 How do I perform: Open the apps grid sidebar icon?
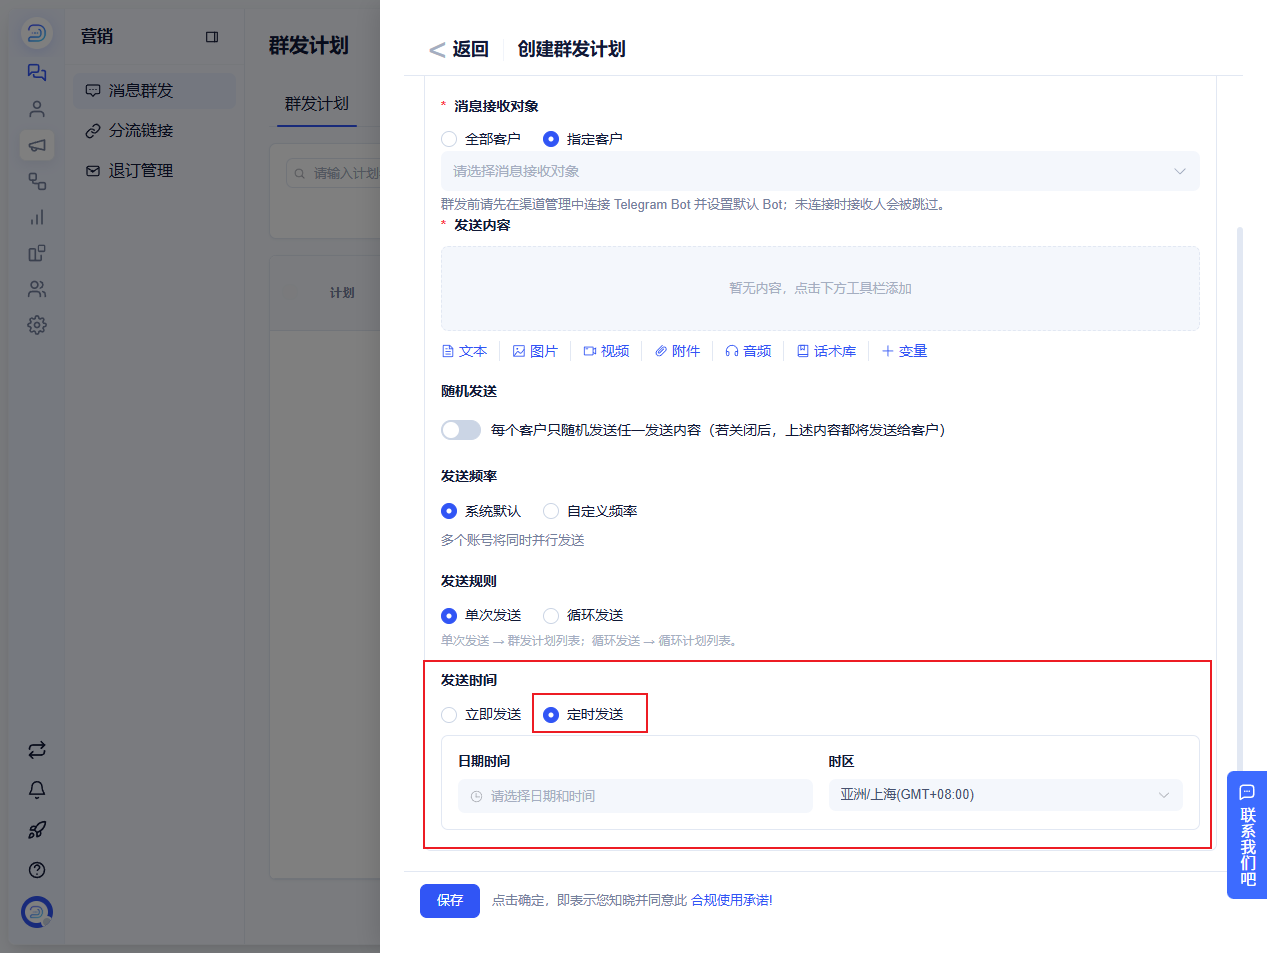(37, 253)
